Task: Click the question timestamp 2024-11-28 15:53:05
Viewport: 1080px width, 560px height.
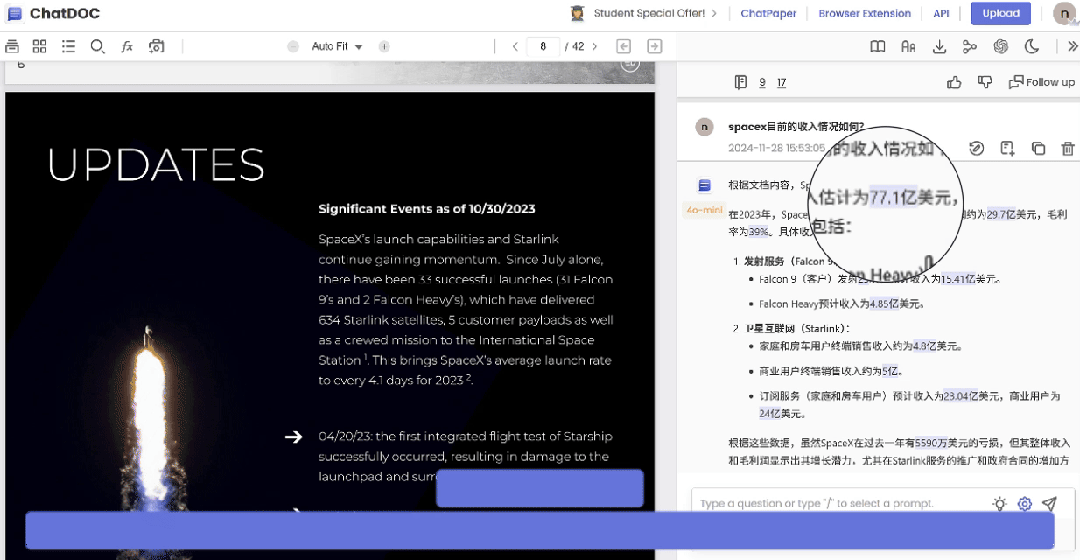Action: tap(776, 148)
